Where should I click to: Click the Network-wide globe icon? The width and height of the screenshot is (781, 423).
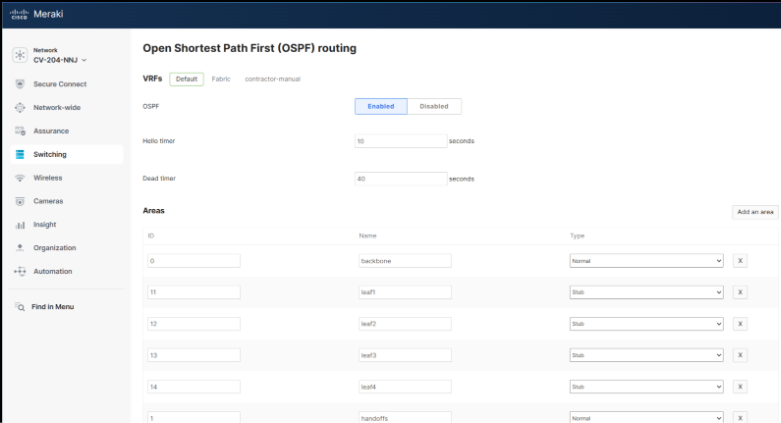click(20, 107)
